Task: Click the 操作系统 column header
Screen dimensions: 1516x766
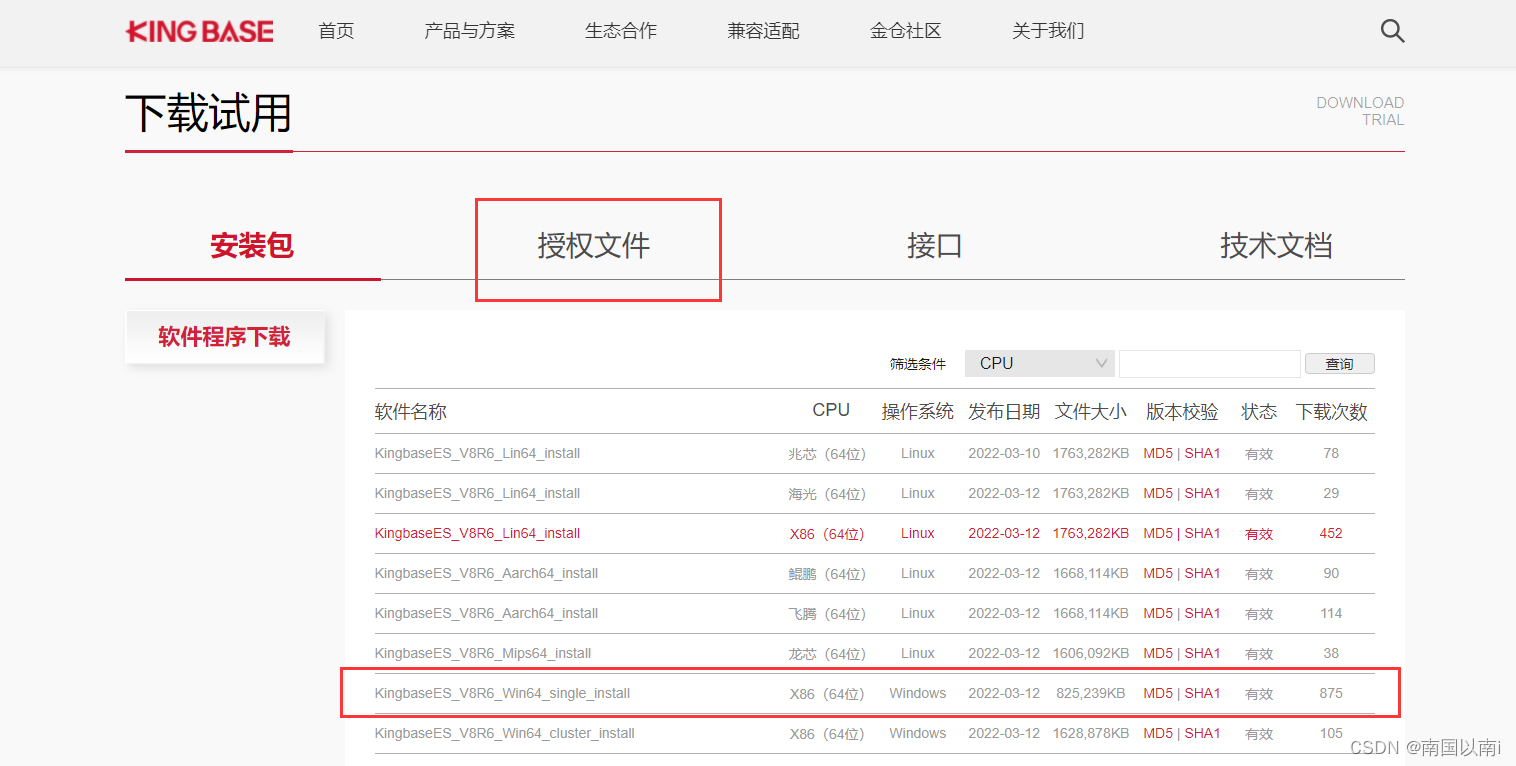Action: (918, 411)
